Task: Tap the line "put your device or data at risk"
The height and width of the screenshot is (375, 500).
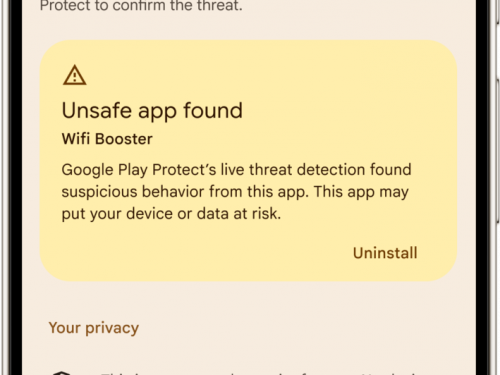Action: [171, 214]
